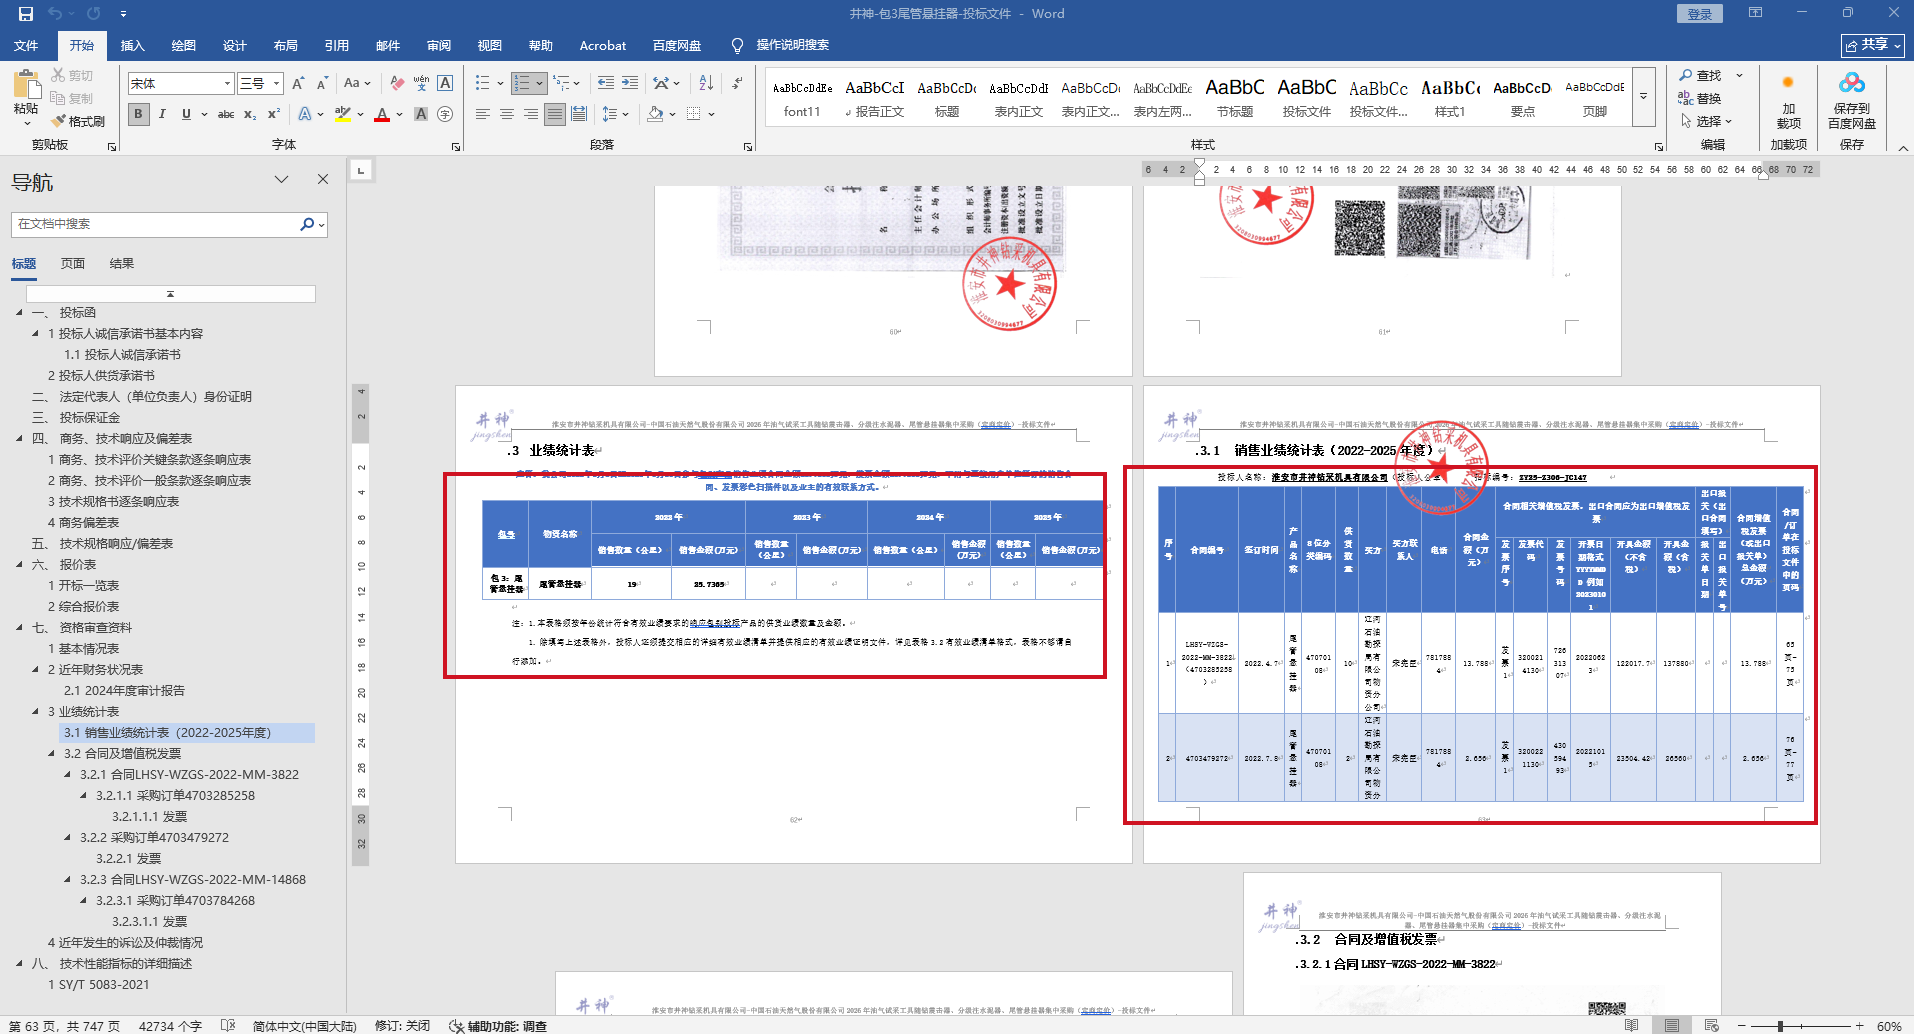Apply distributed alignment to paragraph

click(x=579, y=114)
